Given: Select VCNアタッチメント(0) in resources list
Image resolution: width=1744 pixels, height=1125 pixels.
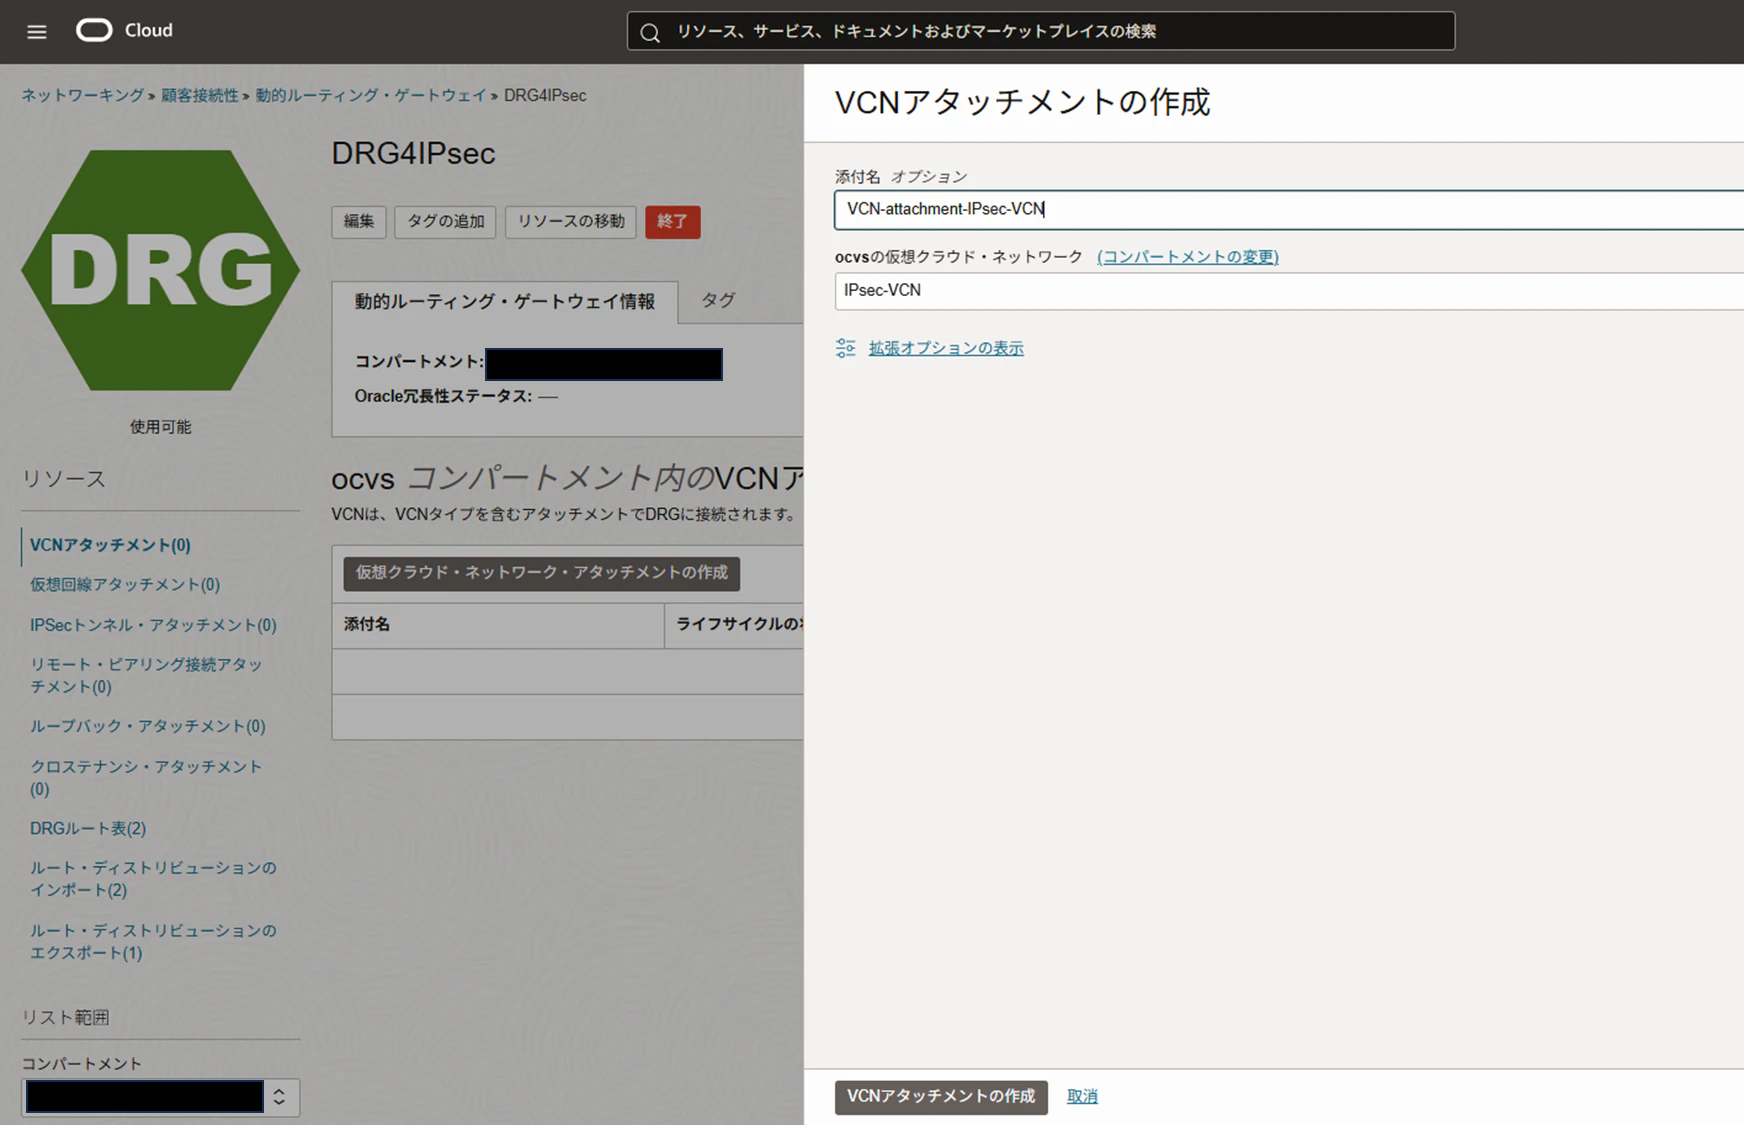Looking at the screenshot, I should [x=110, y=546].
